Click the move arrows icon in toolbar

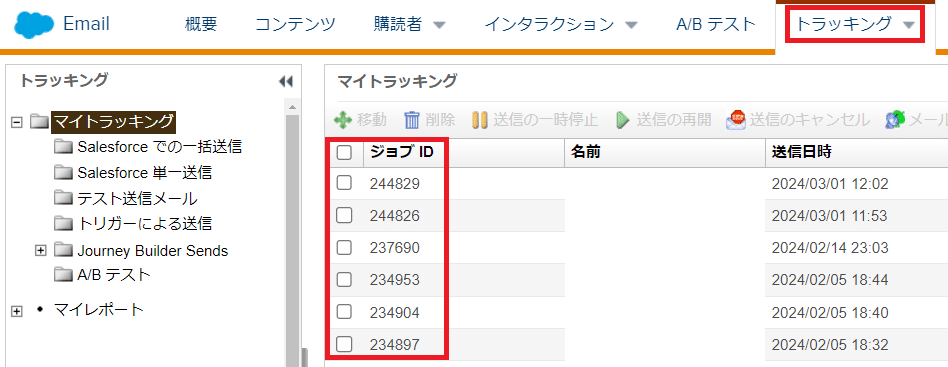click(343, 120)
